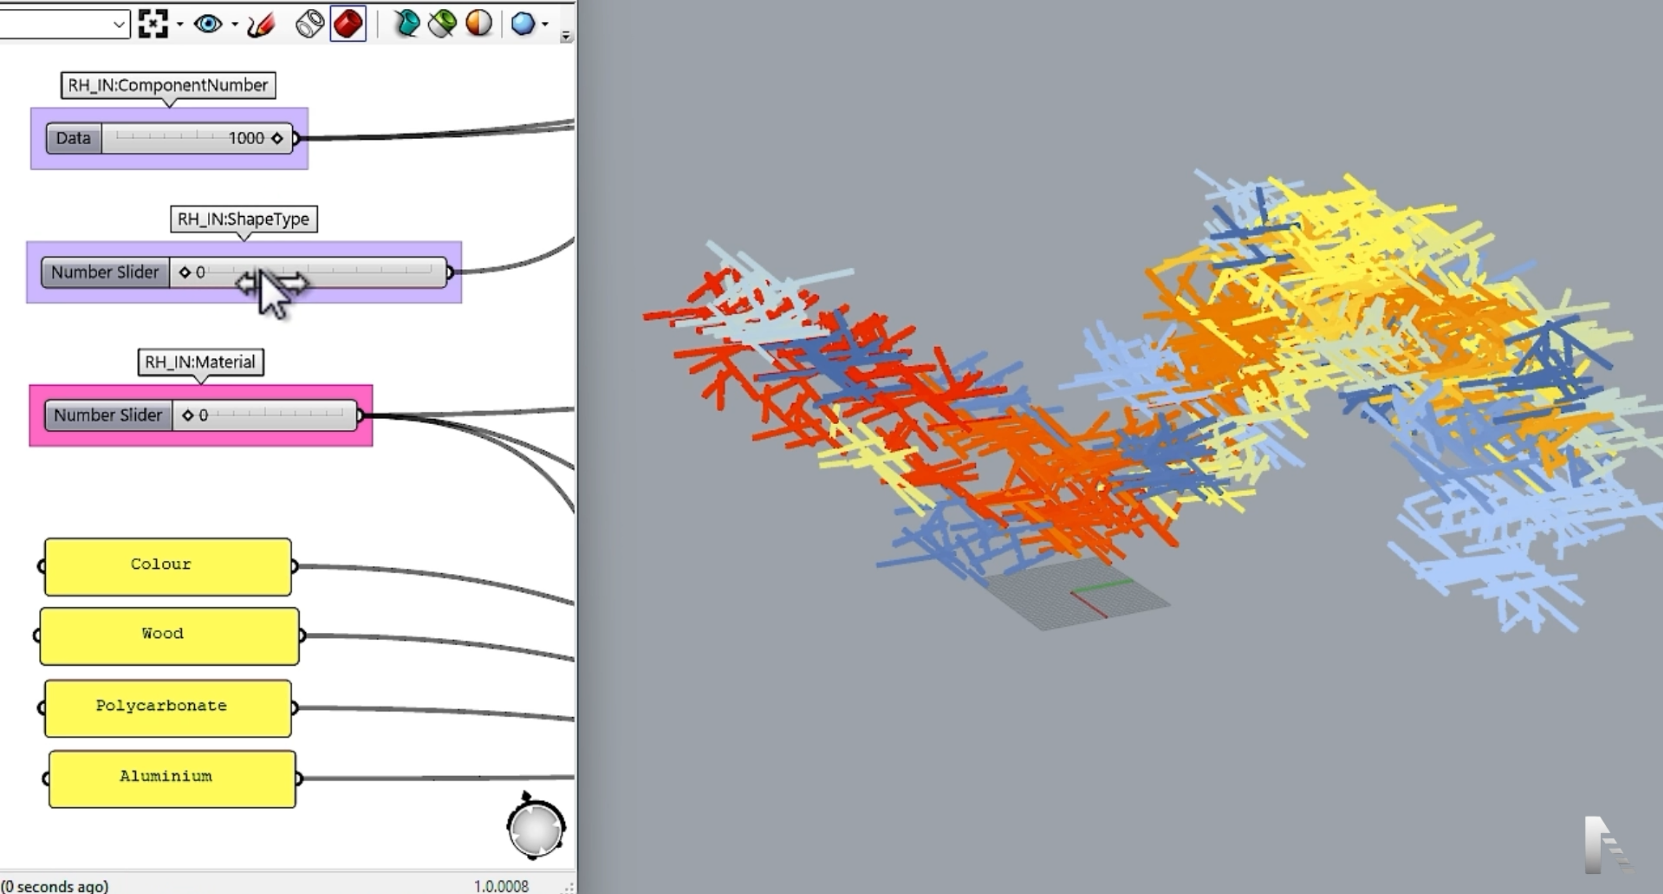Viewport: 1663px width, 894px height.
Task: Click the '(0 seconds ago)' status text
Action: click(x=55, y=886)
